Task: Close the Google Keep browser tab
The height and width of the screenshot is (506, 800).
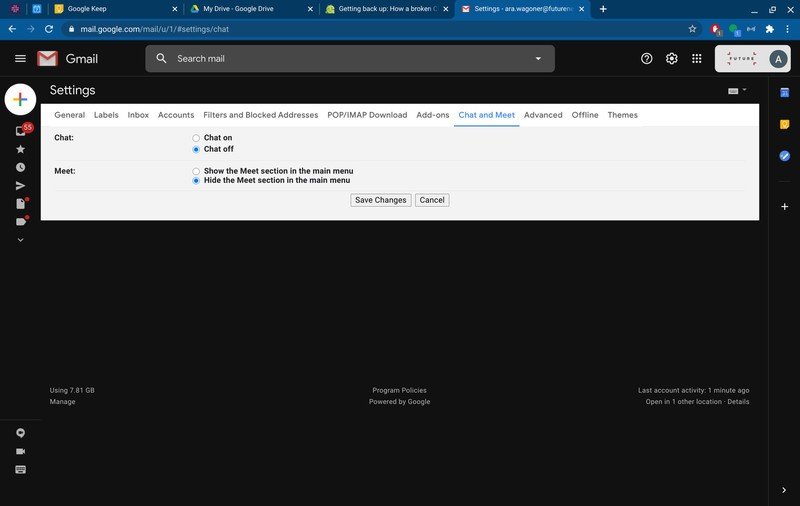Action: click(x=175, y=9)
